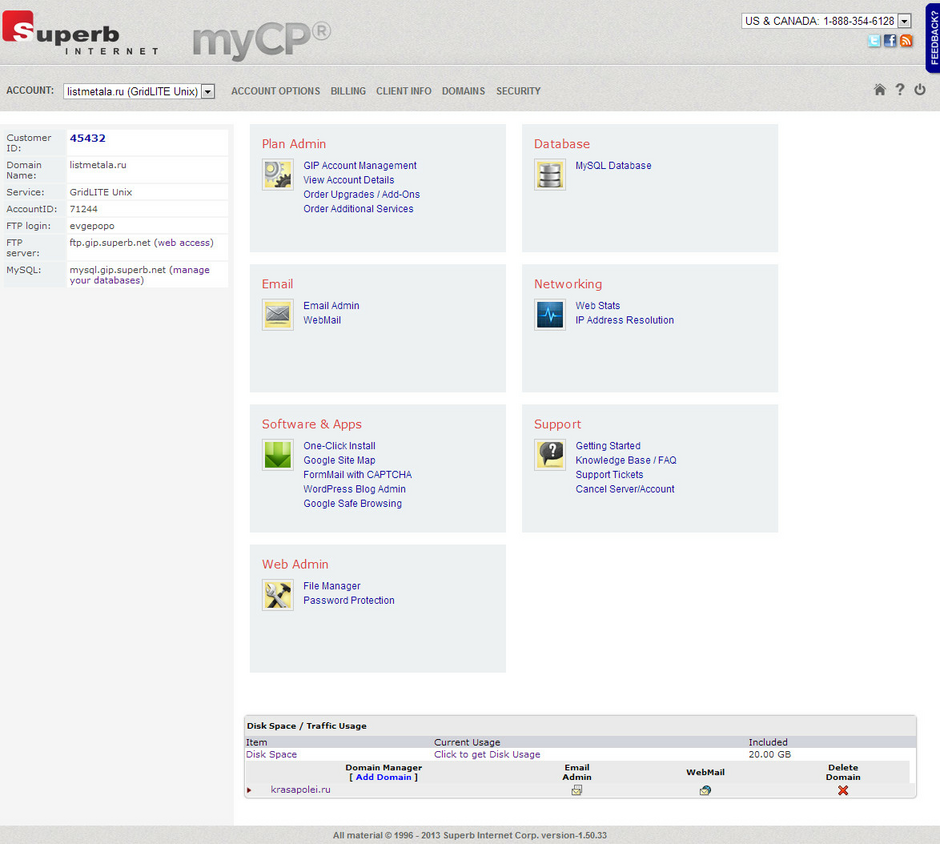
Task: Open MySQL Database link
Action: point(613,165)
